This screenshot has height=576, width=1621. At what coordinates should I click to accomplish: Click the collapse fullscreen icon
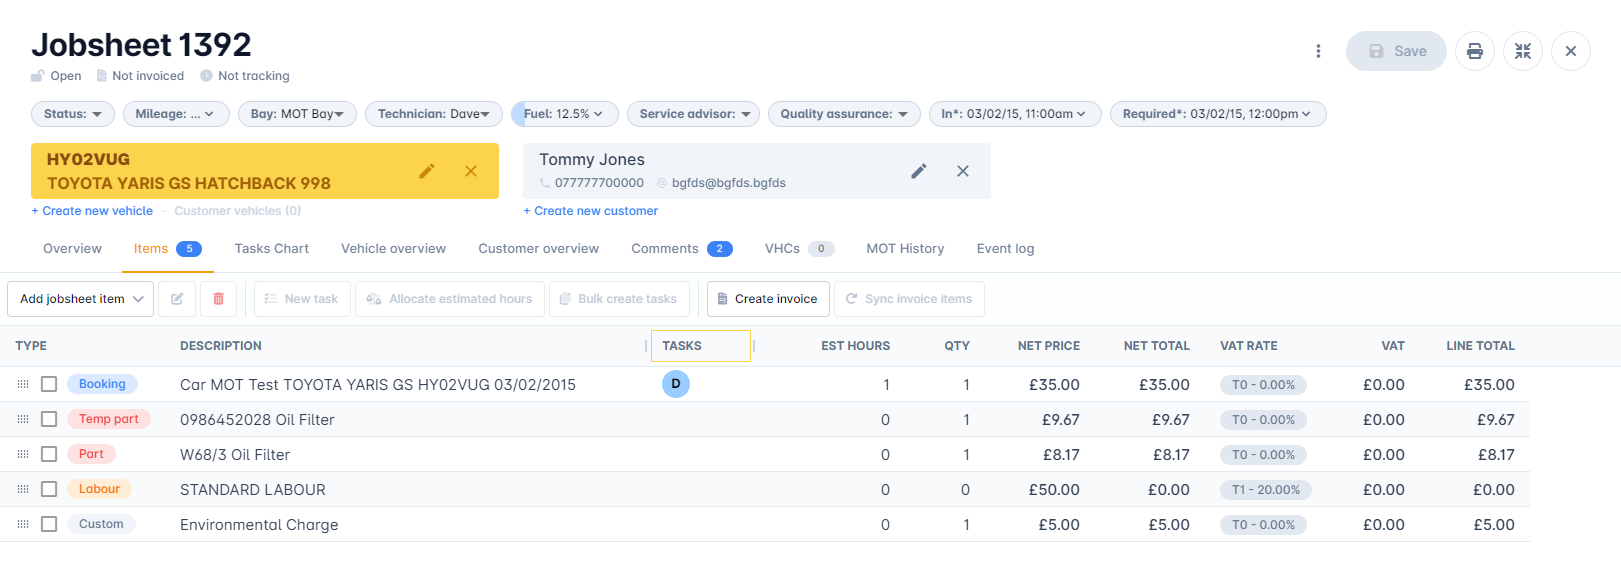tap(1522, 51)
